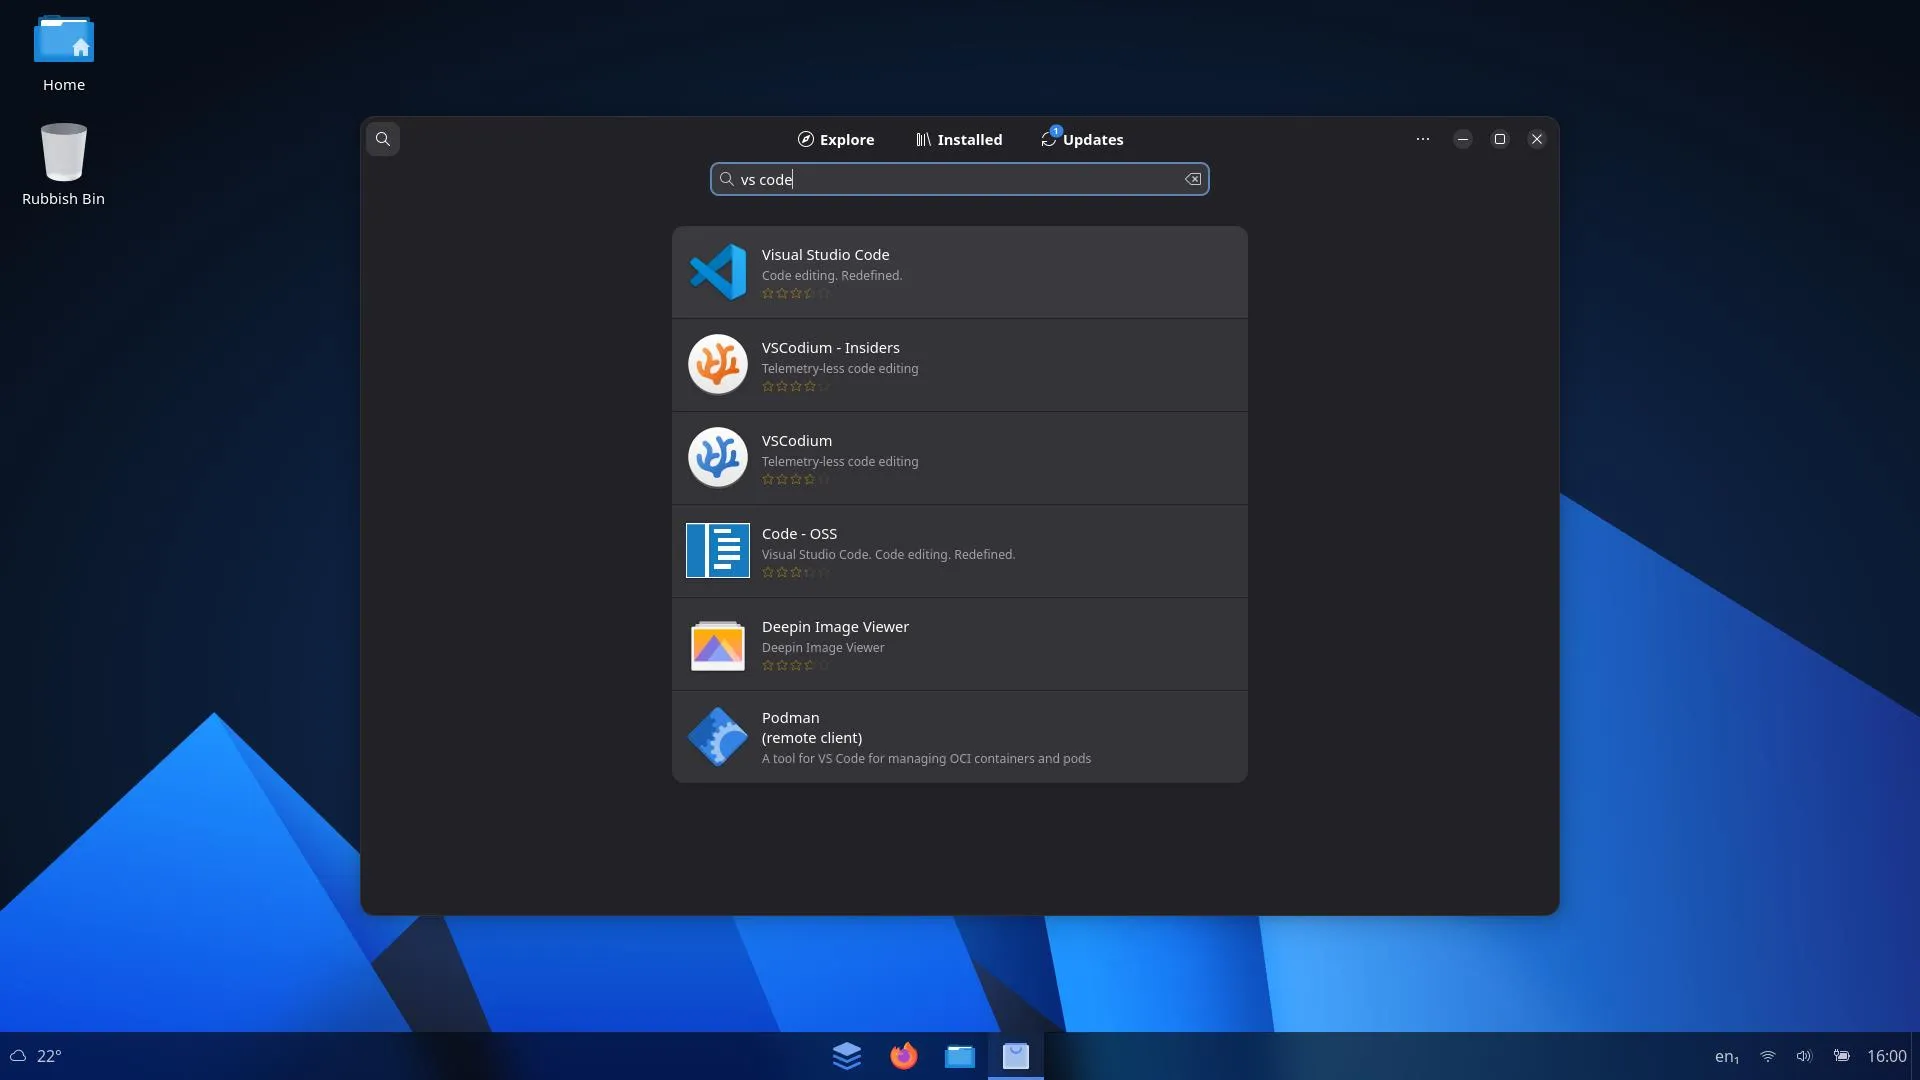Viewport: 1920px width, 1080px height.
Task: Click the Podman remote client icon
Action: click(x=718, y=737)
